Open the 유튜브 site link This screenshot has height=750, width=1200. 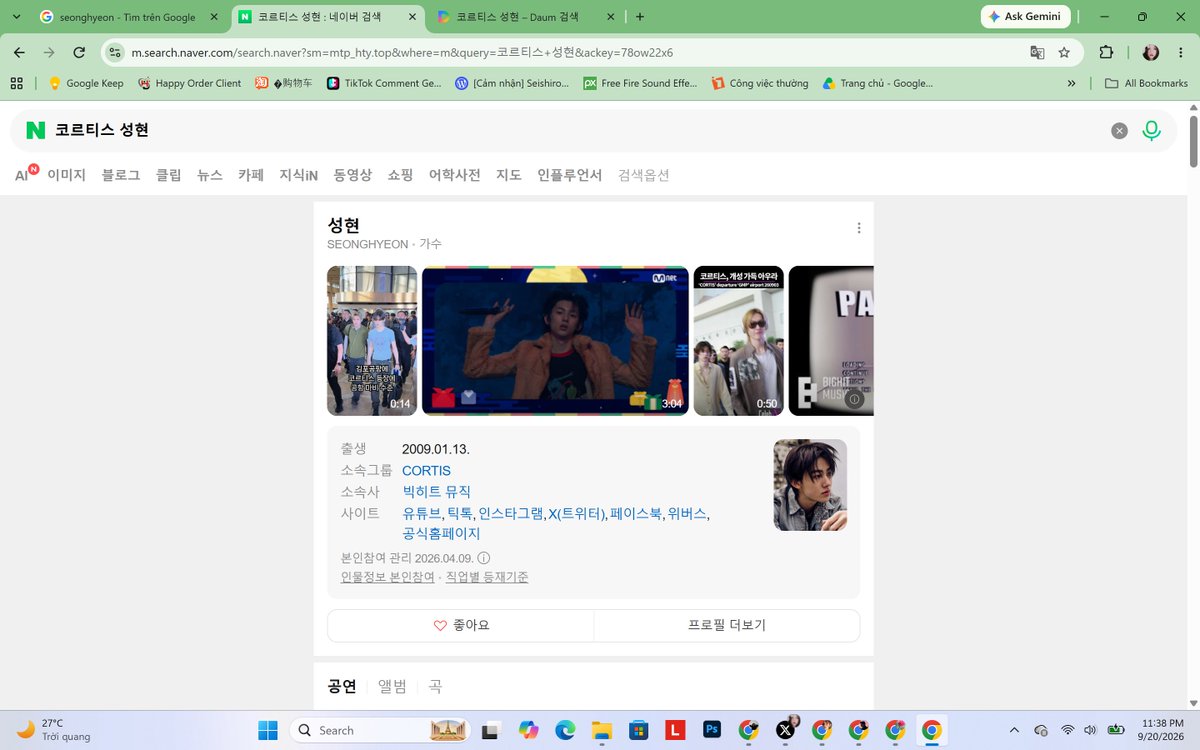pos(421,513)
